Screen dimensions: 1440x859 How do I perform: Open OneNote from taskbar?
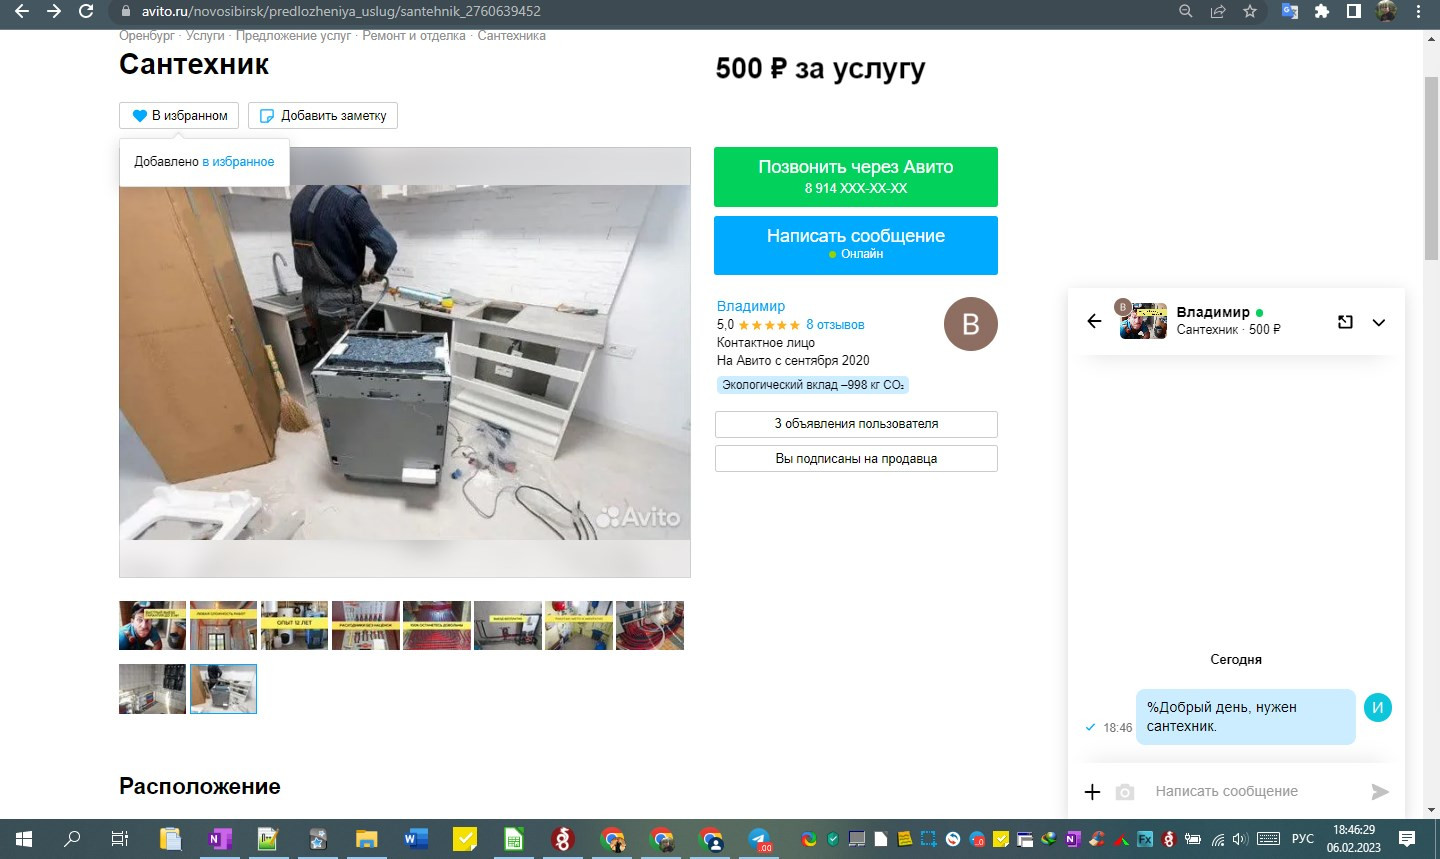tap(219, 839)
